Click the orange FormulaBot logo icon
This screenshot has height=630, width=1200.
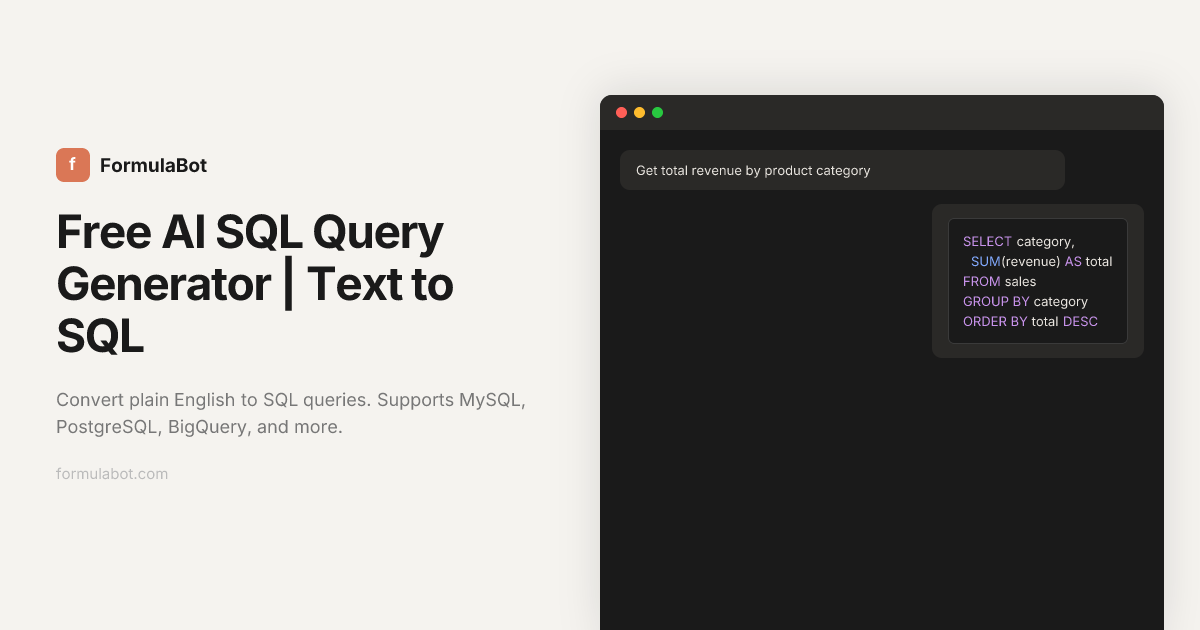(73, 165)
